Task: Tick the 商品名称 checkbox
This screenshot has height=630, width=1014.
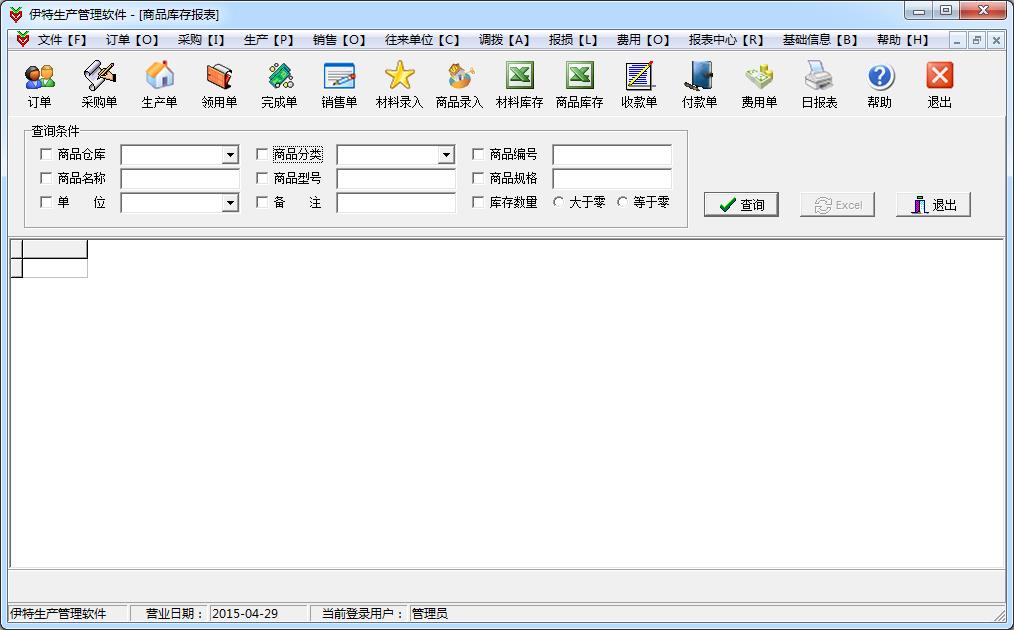Action: 46,179
